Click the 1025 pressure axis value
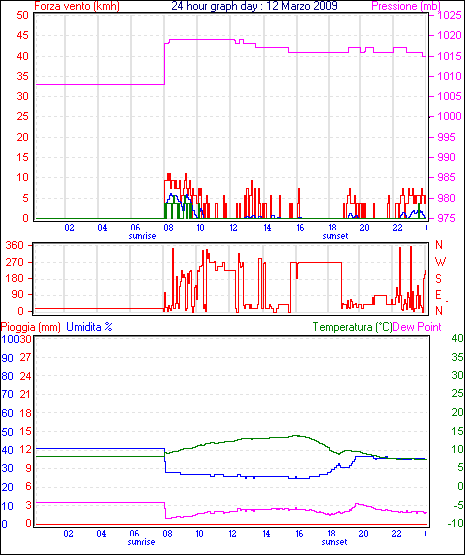The width and height of the screenshot is (467, 559). [x=449, y=15]
